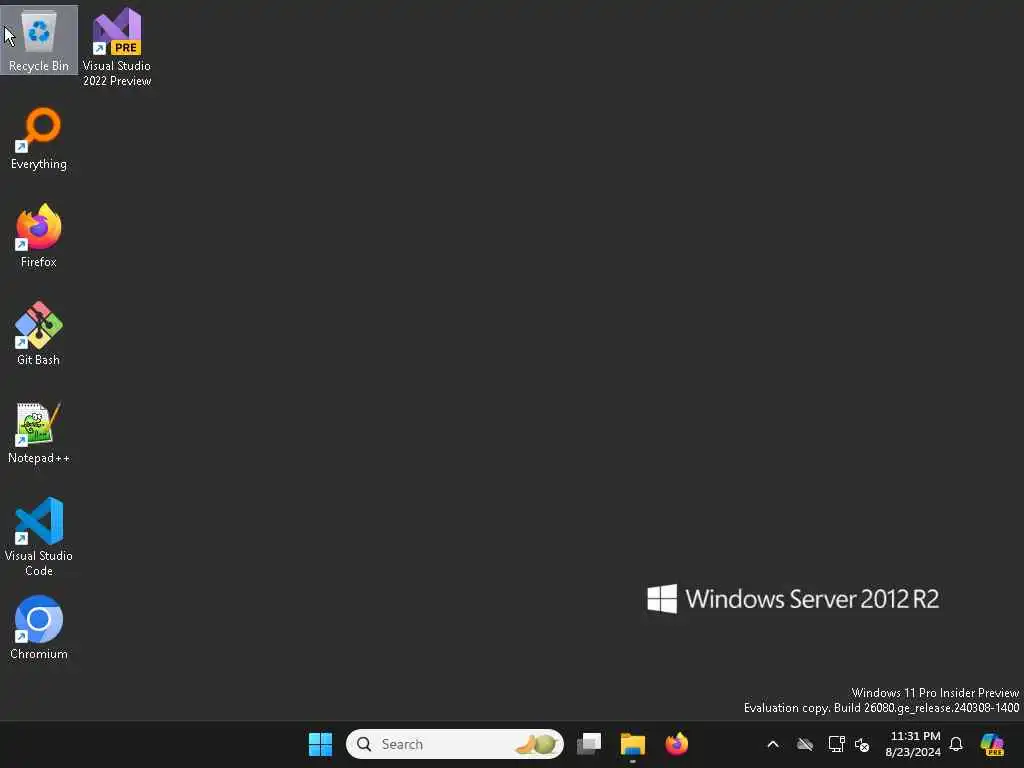
Task: Select the Visual Studio 2022 Preview shortcut
Action: 117,47
